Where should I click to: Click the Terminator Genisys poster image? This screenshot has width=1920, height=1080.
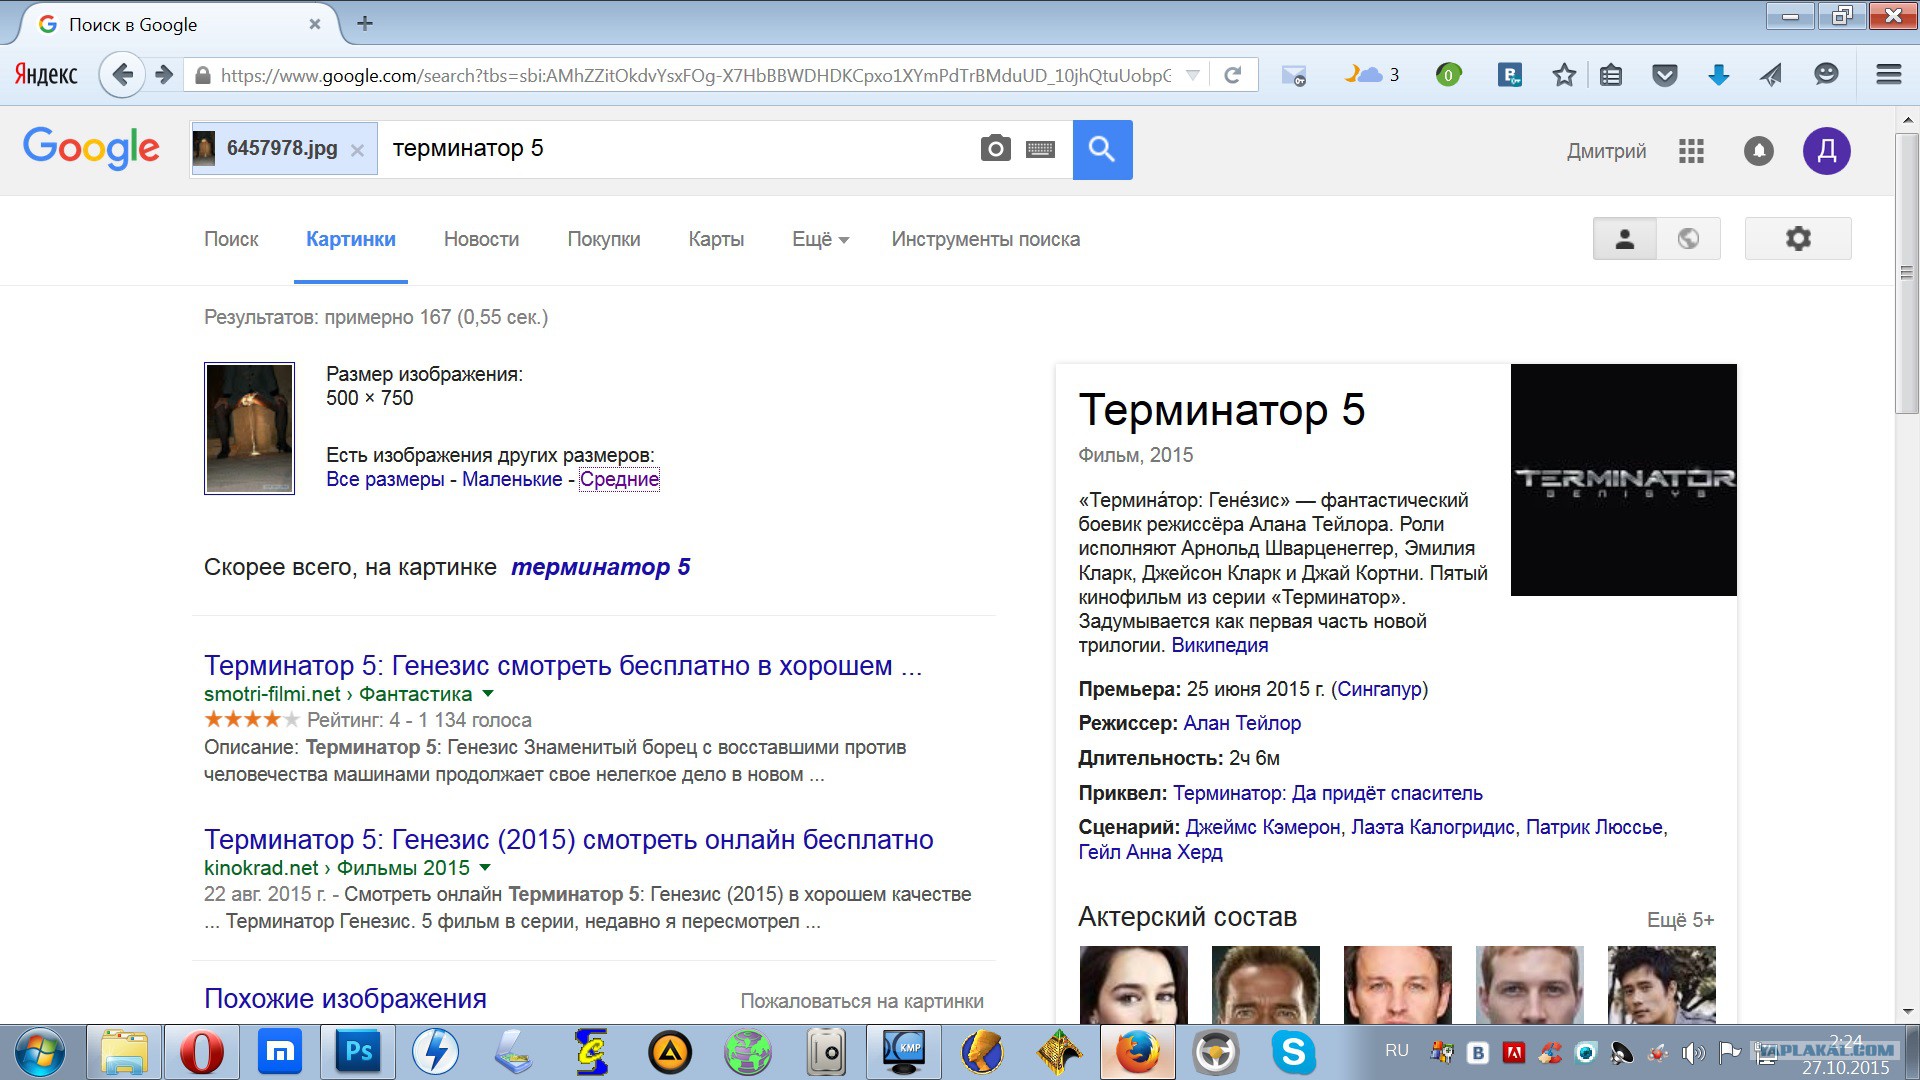[x=1624, y=480]
